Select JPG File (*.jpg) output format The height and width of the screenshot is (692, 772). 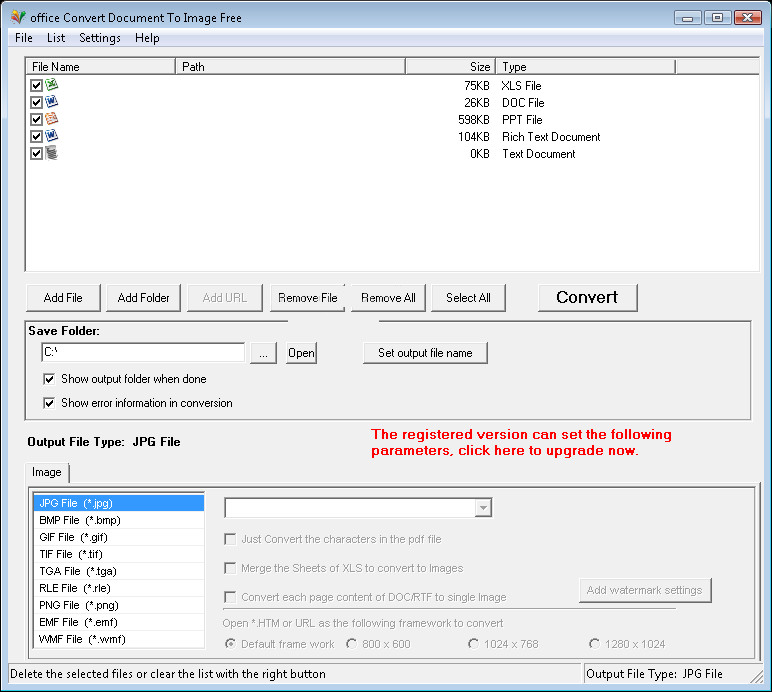click(x=119, y=503)
